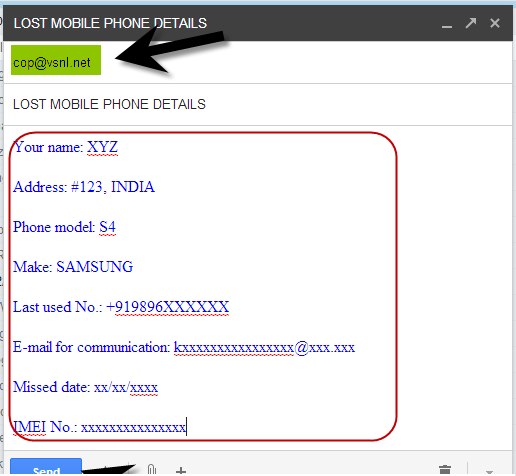516x476 pixels.
Task: Click the kxxxxxxxxxxxxxxxx@xxx.xxx email address text
Action: click(x=264, y=347)
